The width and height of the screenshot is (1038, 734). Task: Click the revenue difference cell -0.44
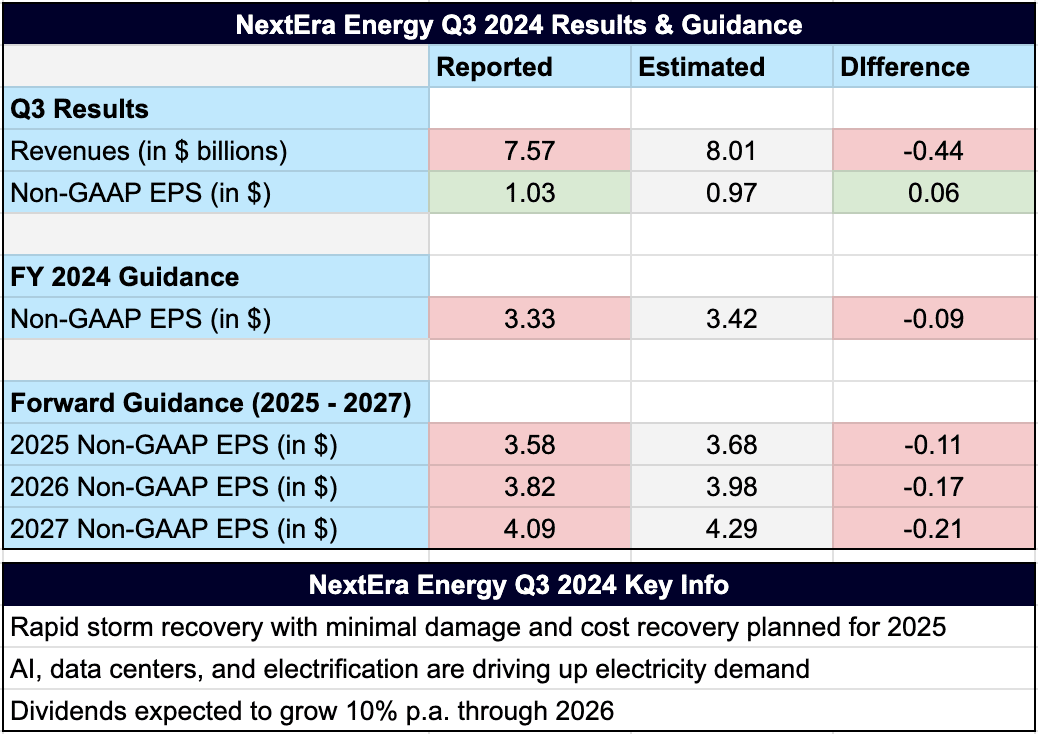(x=933, y=151)
